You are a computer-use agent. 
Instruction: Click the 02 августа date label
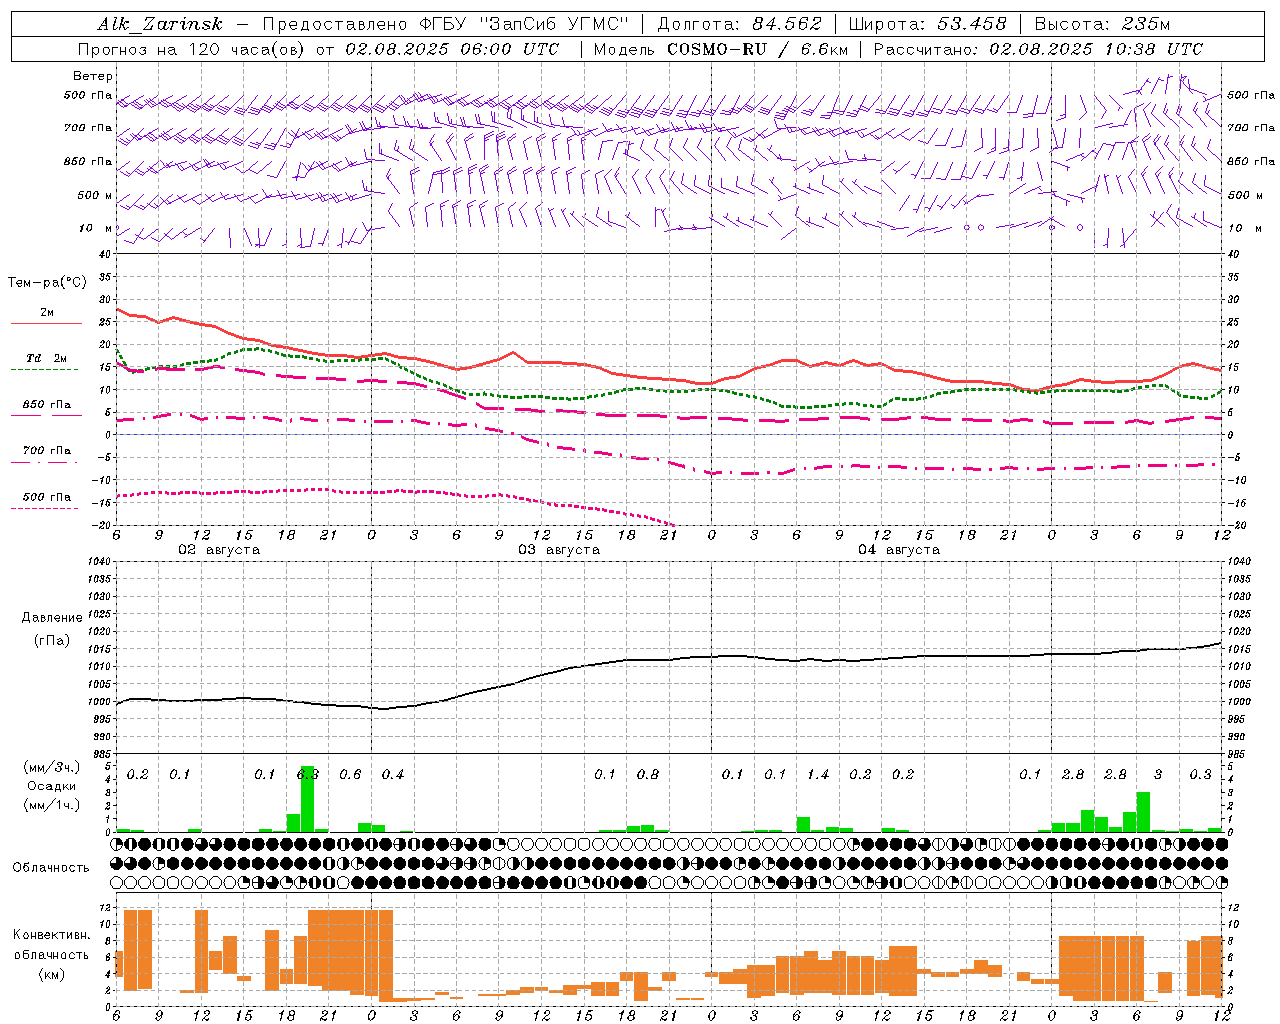(219, 550)
